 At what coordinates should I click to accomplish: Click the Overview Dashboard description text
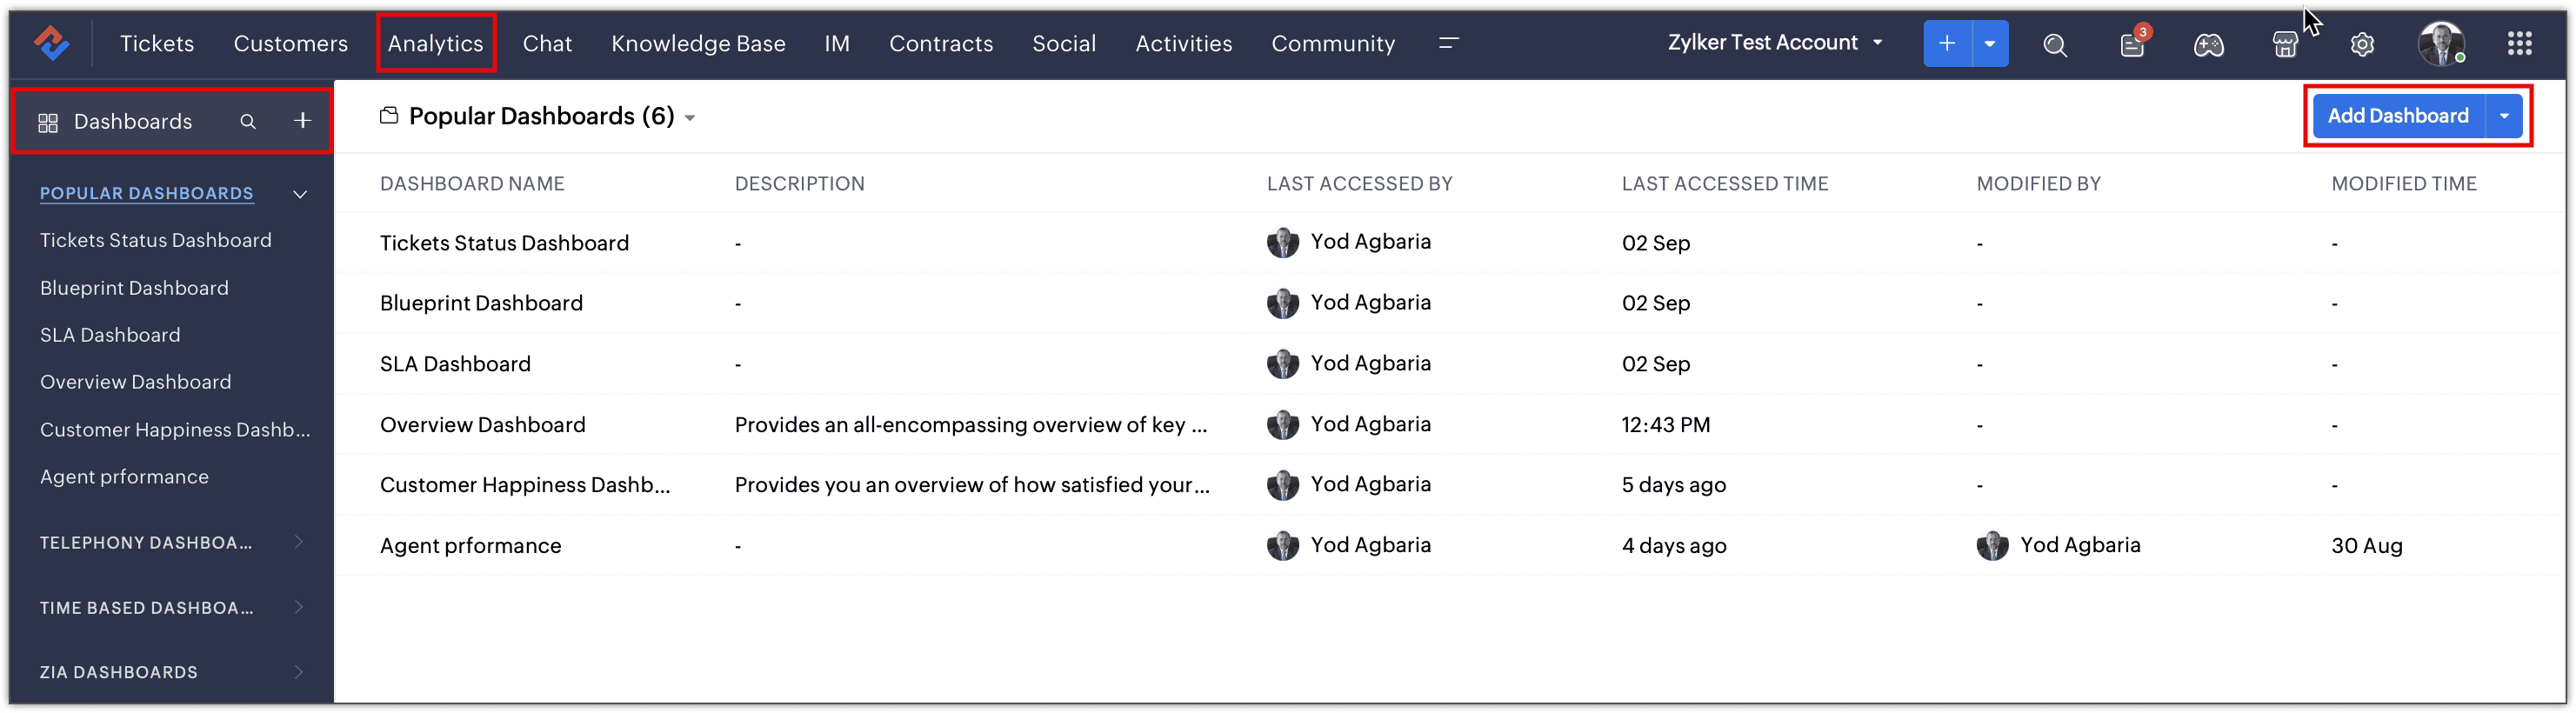coord(971,425)
